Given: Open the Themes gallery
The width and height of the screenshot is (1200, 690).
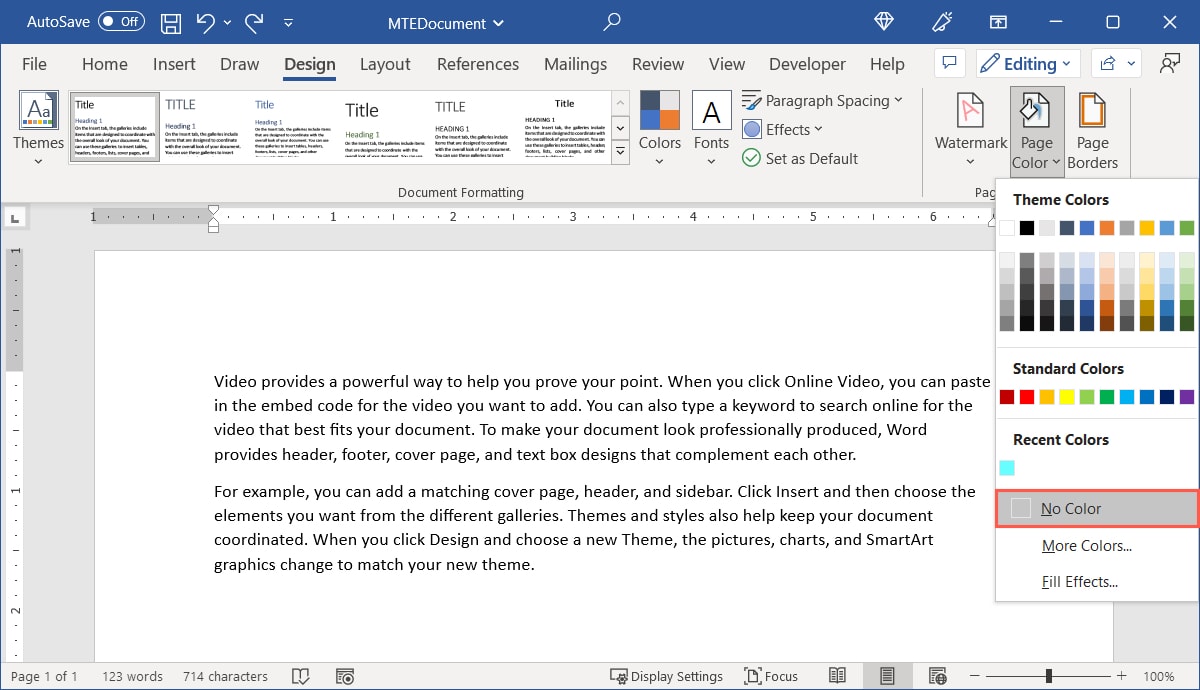Looking at the screenshot, I should [38, 126].
